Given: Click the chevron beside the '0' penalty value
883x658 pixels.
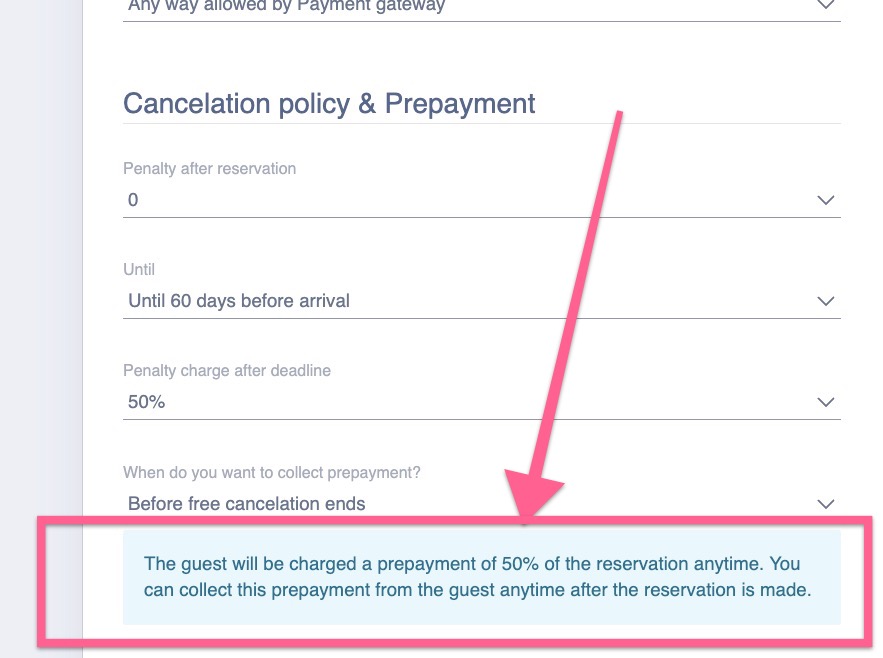Looking at the screenshot, I should point(825,200).
